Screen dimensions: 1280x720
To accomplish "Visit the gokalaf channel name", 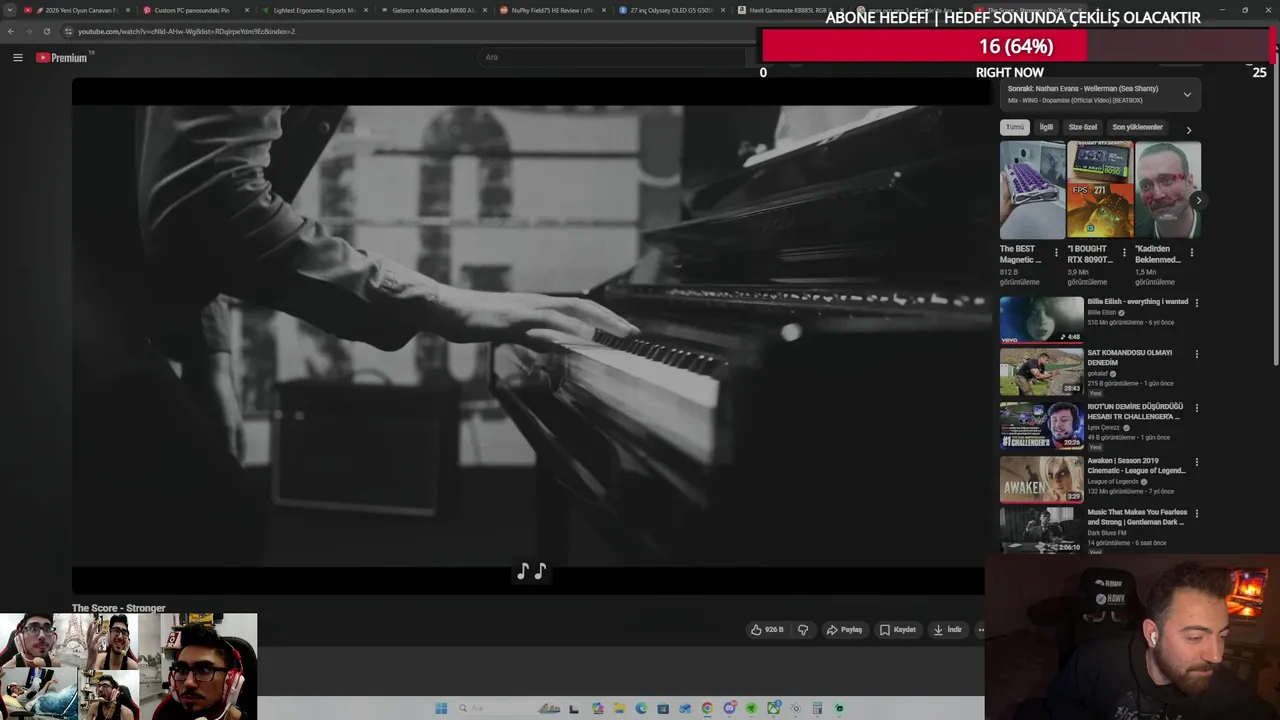I will pyautogui.click(x=1097, y=374).
